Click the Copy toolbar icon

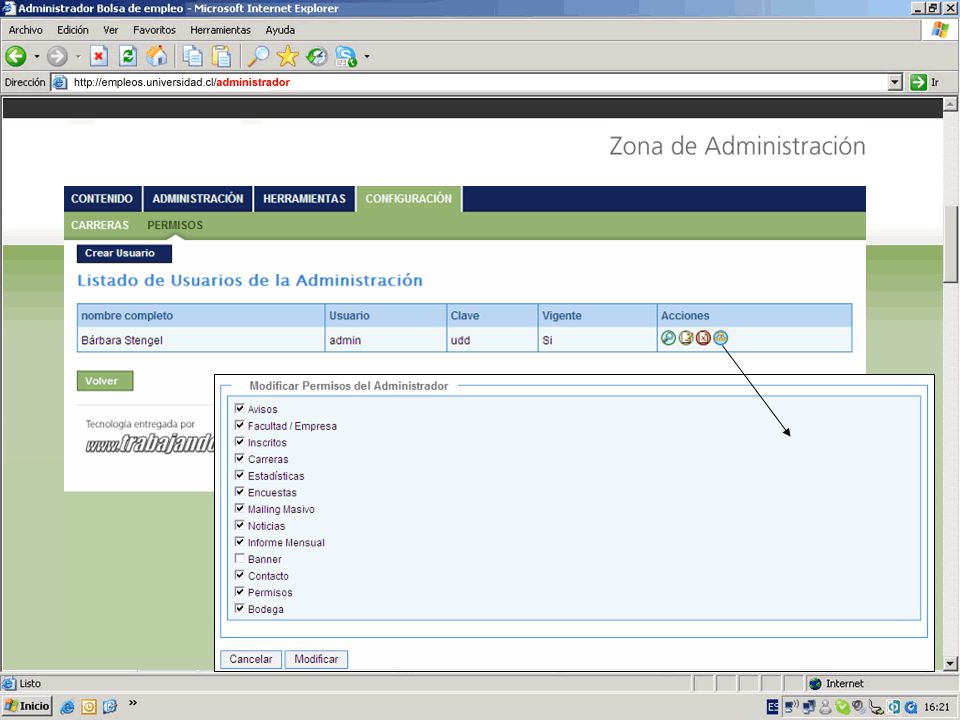tap(193, 56)
